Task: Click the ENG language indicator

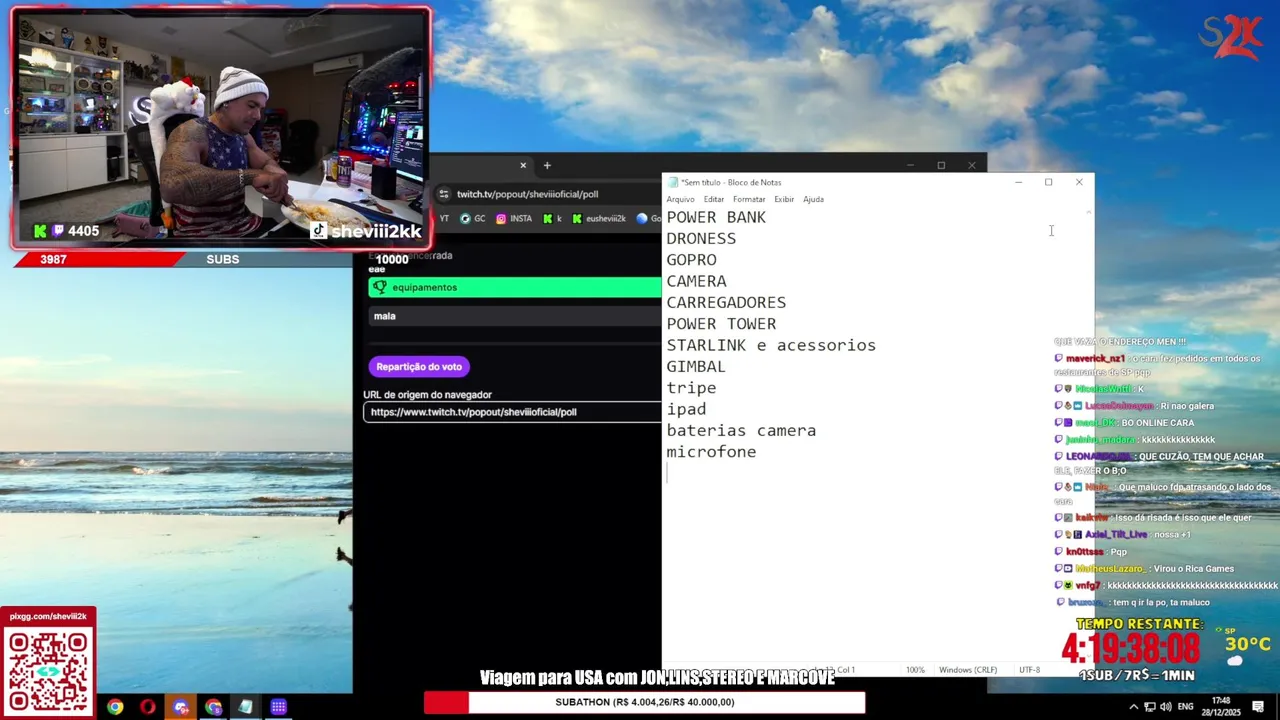Action: tap(1185, 707)
